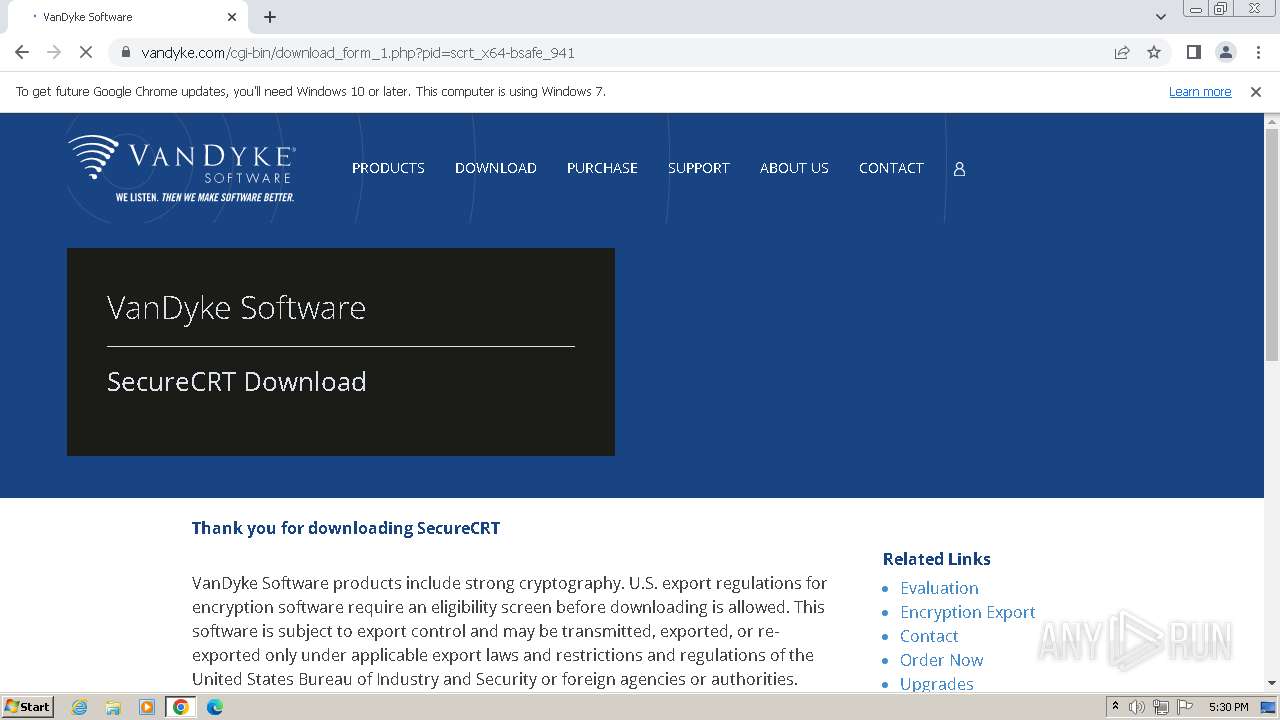The width and height of the screenshot is (1280, 720).
Task: View site security lock info
Action: pyautogui.click(x=126, y=52)
